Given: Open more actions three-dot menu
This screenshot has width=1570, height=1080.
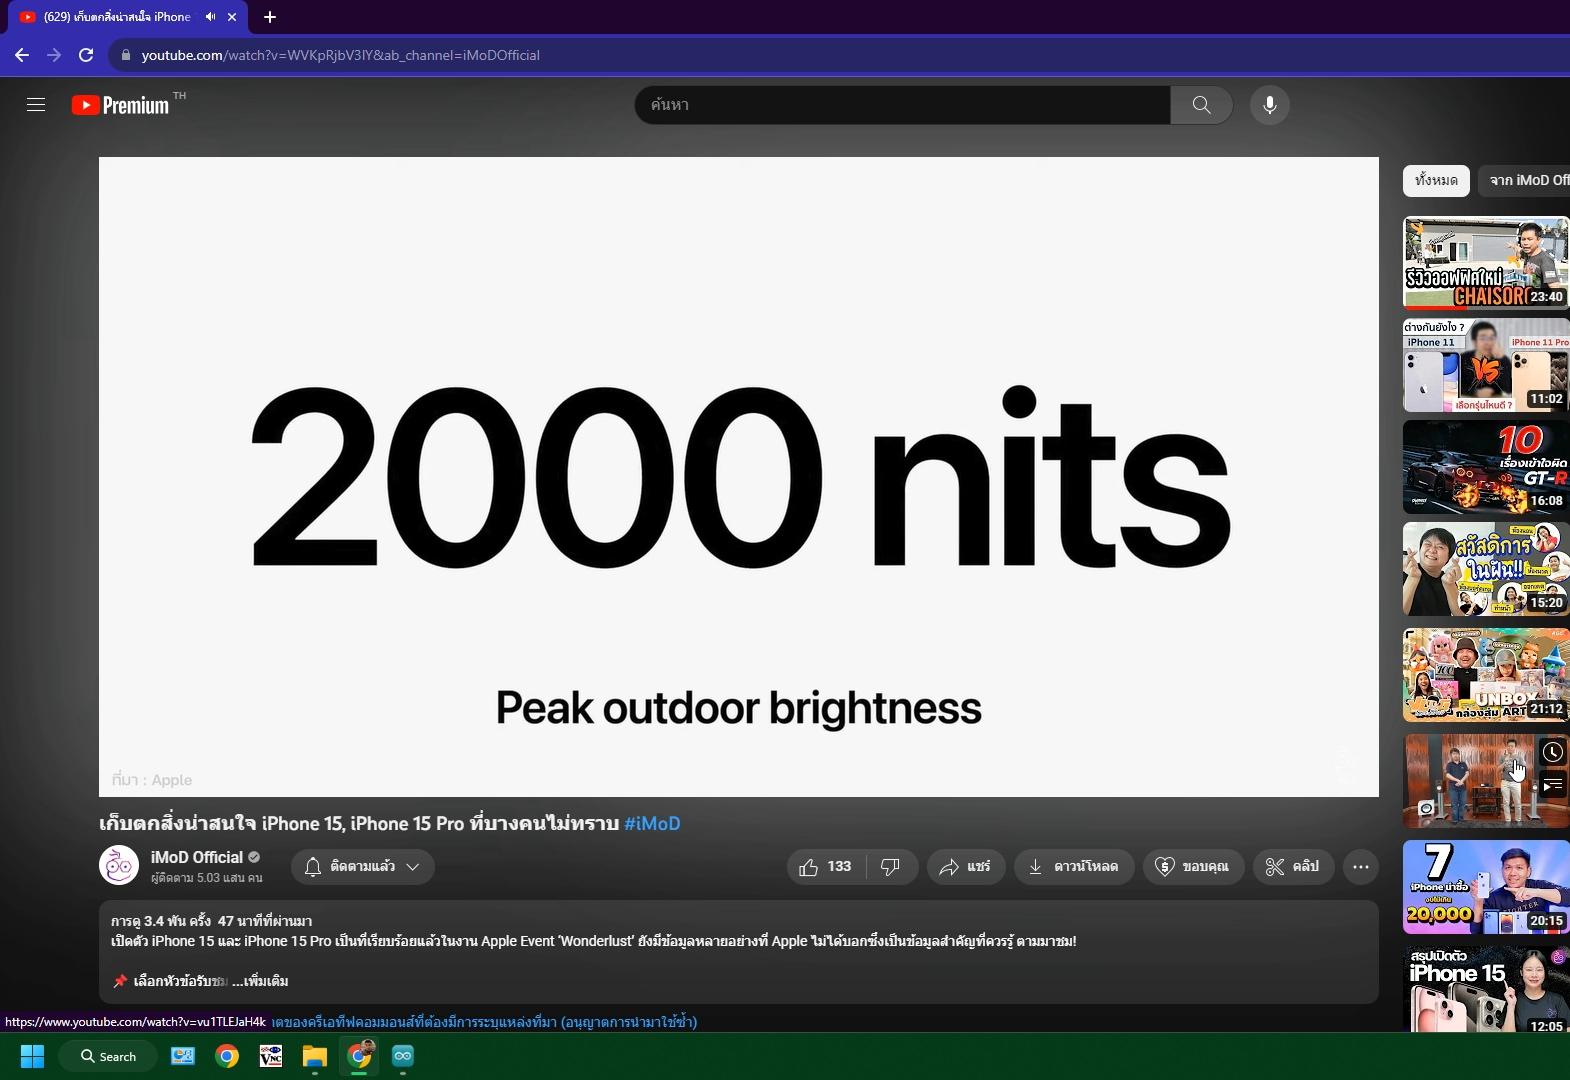Looking at the screenshot, I should click(1361, 867).
